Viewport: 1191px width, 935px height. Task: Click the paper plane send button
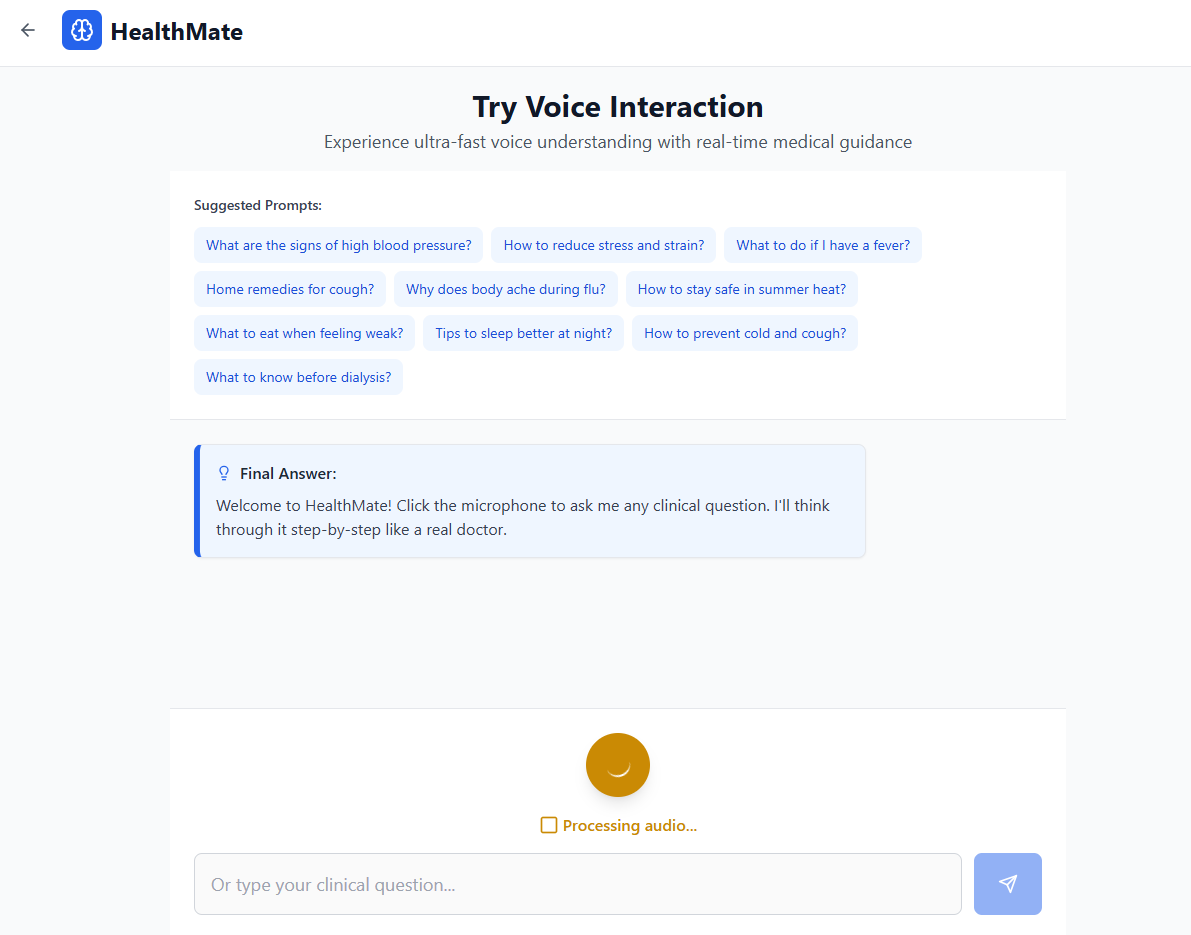coord(1007,883)
